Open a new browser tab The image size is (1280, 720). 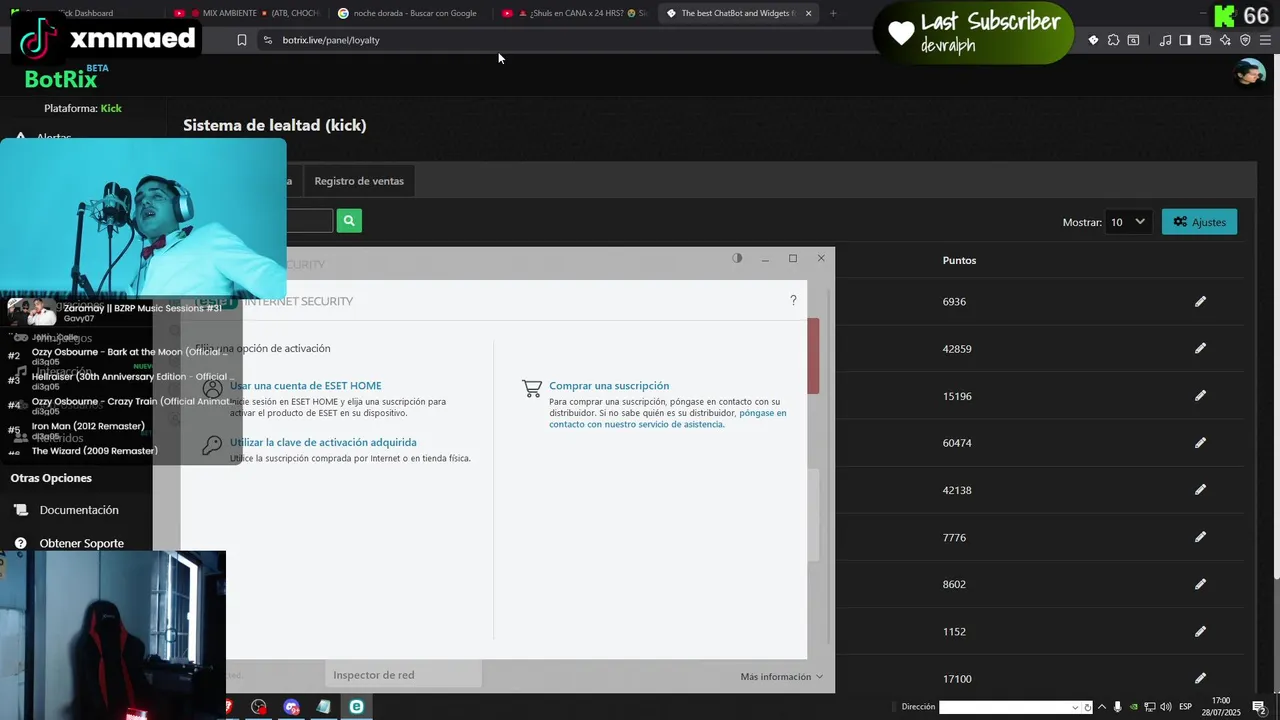click(833, 13)
